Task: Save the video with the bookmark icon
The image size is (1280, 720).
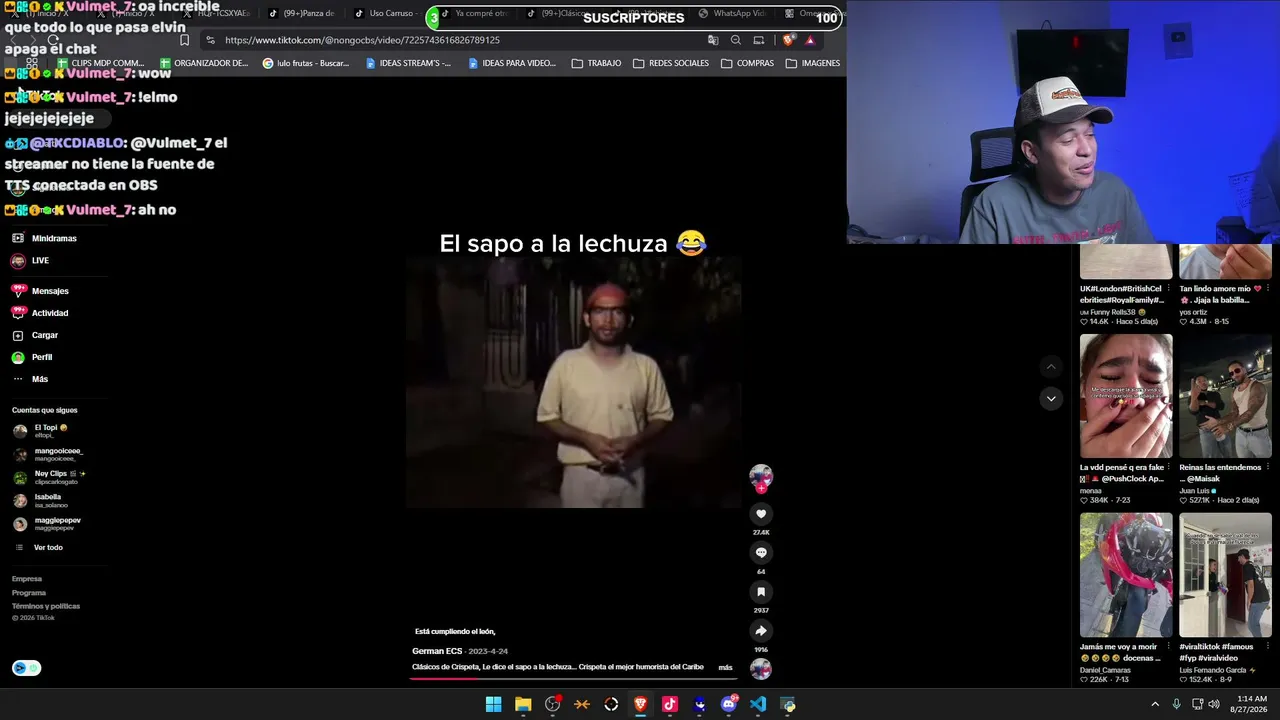Action: coord(761,592)
